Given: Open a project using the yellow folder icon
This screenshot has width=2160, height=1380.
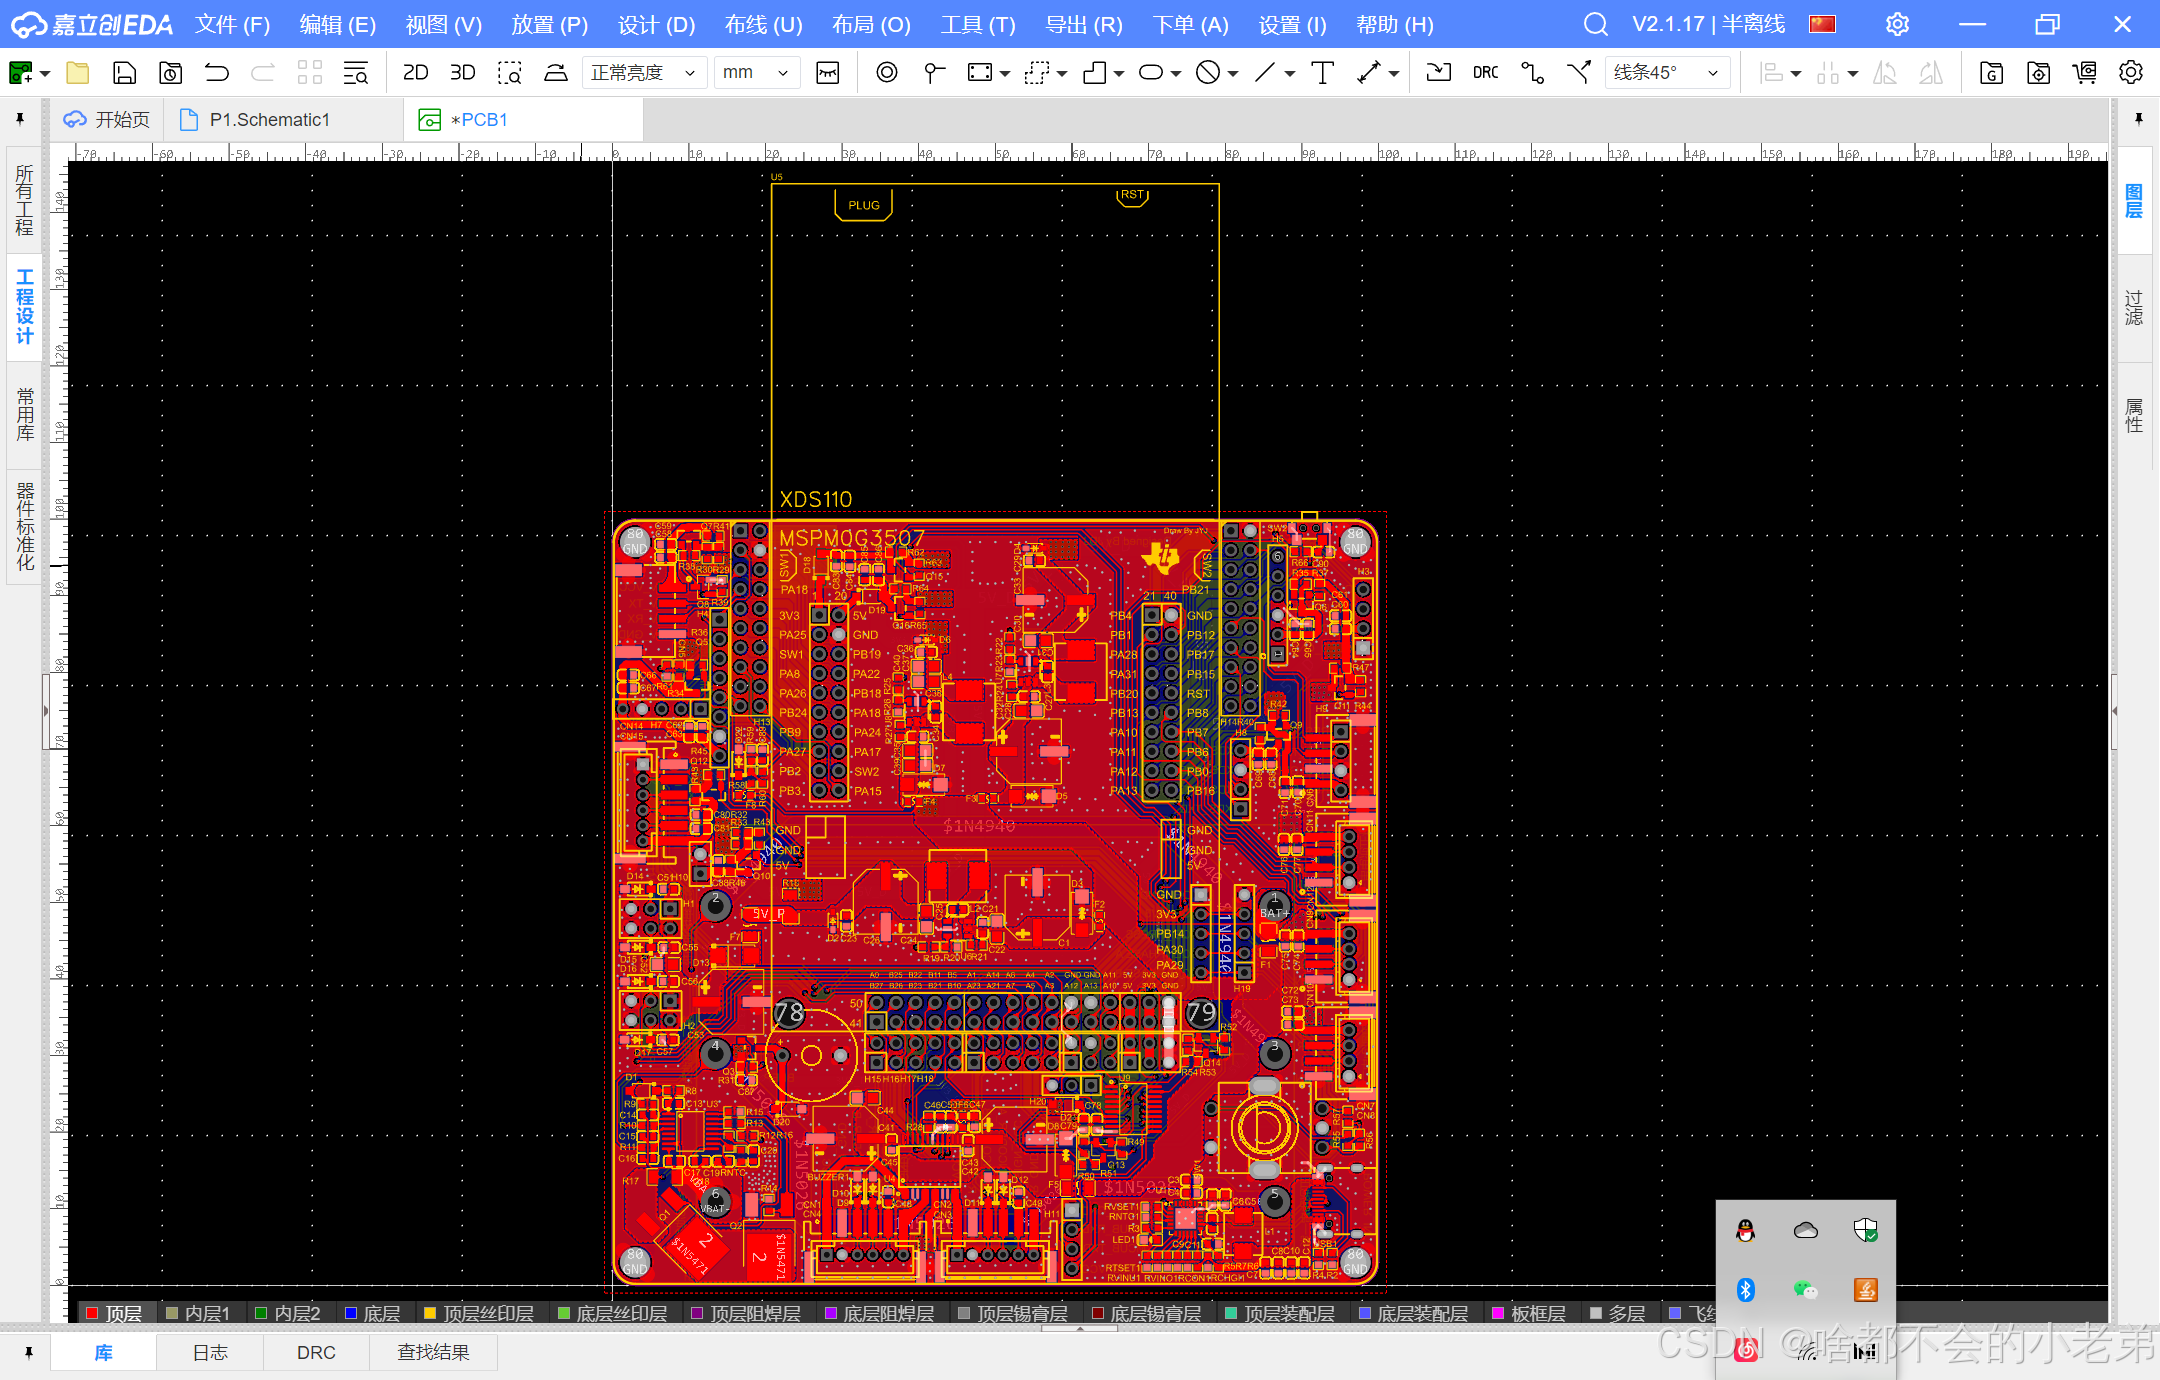Looking at the screenshot, I should click(77, 72).
